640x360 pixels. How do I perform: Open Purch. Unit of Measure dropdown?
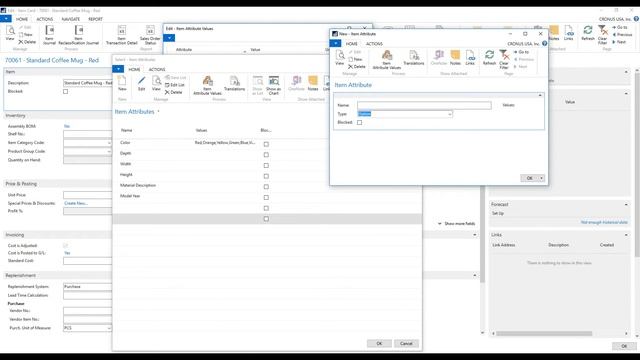coord(109,328)
